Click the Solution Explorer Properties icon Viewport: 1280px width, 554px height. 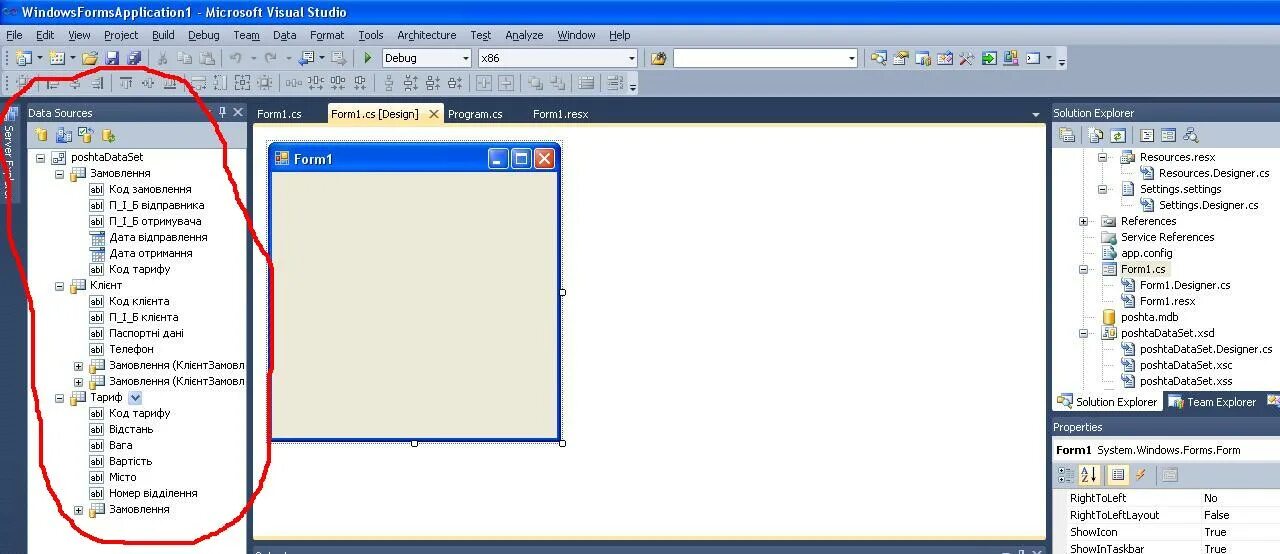click(1067, 135)
